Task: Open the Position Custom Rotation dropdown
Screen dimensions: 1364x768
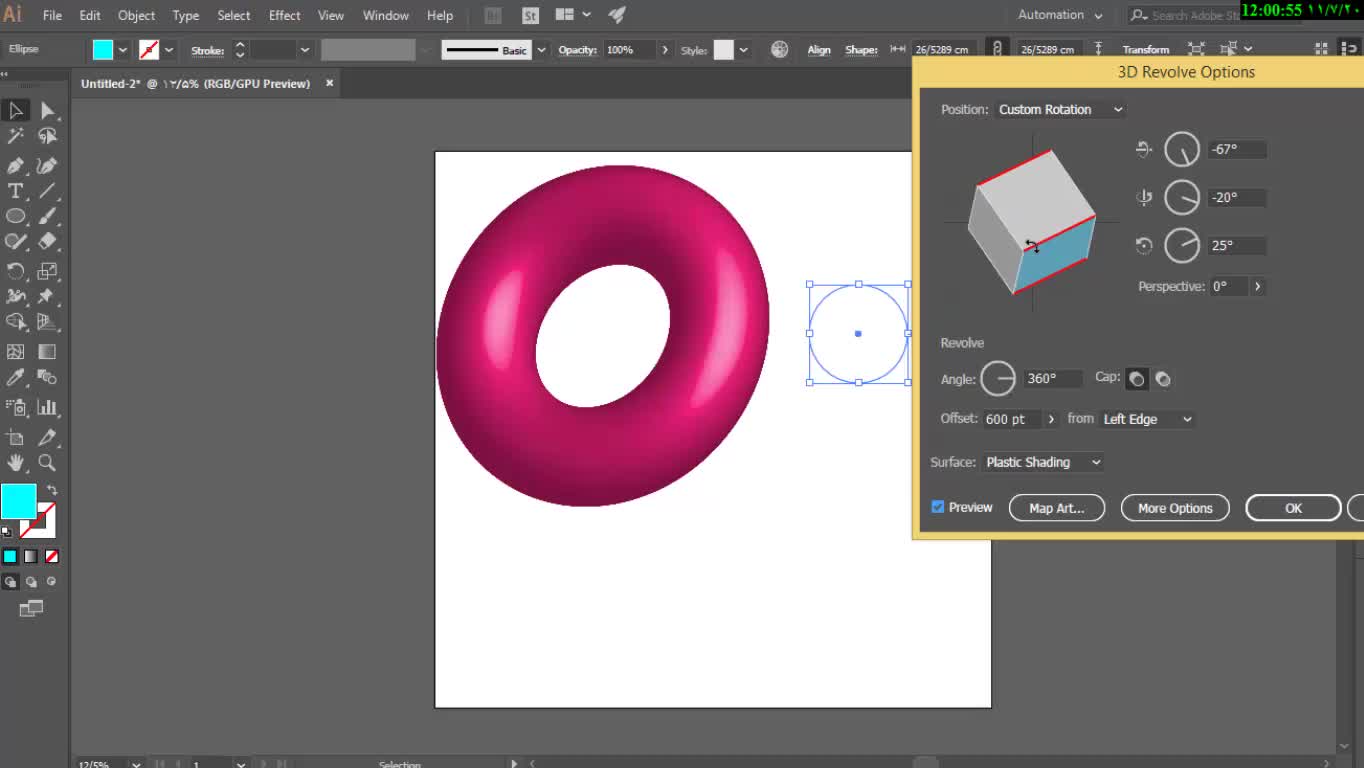Action: pos(1060,110)
